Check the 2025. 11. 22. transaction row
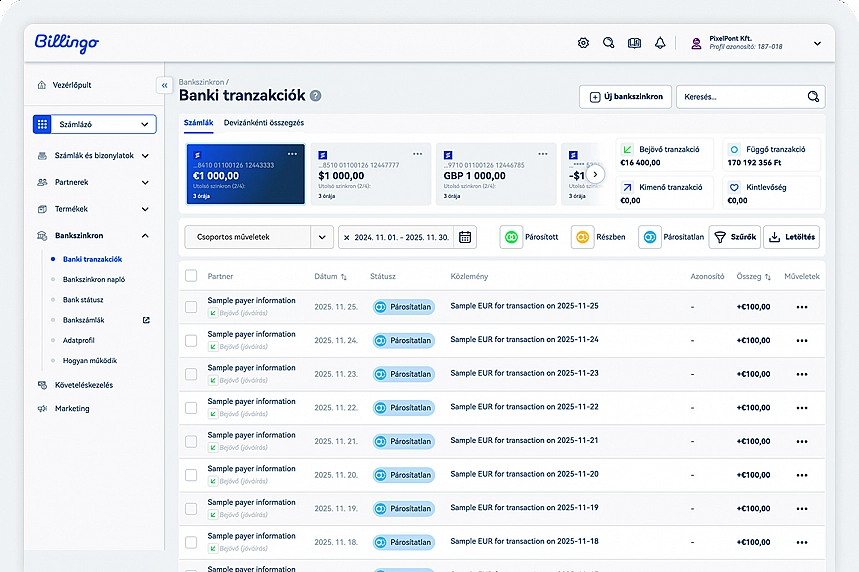 click(x=191, y=408)
